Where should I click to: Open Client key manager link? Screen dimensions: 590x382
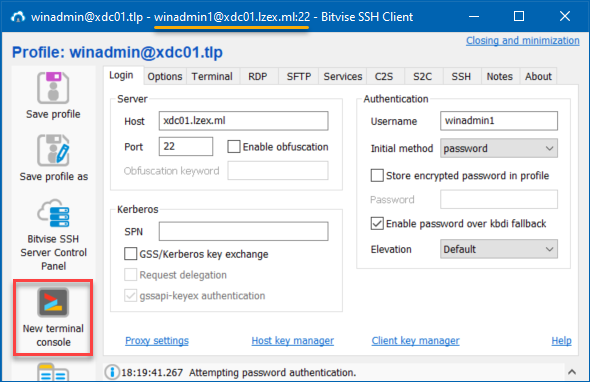coord(415,341)
